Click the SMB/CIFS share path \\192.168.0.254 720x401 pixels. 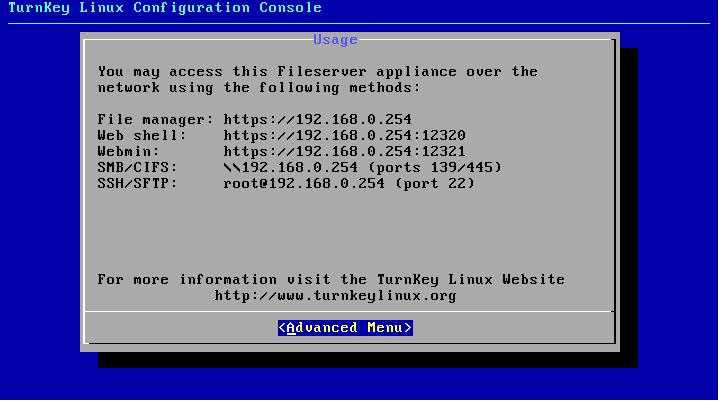(290, 167)
